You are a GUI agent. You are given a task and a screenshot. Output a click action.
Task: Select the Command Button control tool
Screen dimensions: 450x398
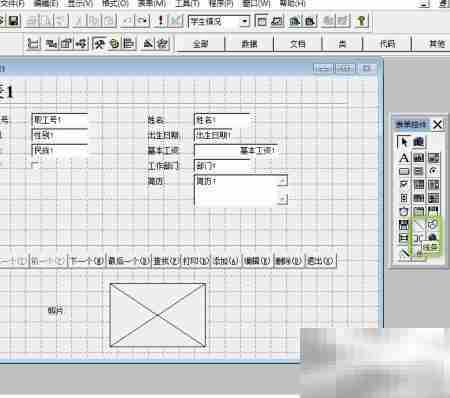(x=404, y=171)
